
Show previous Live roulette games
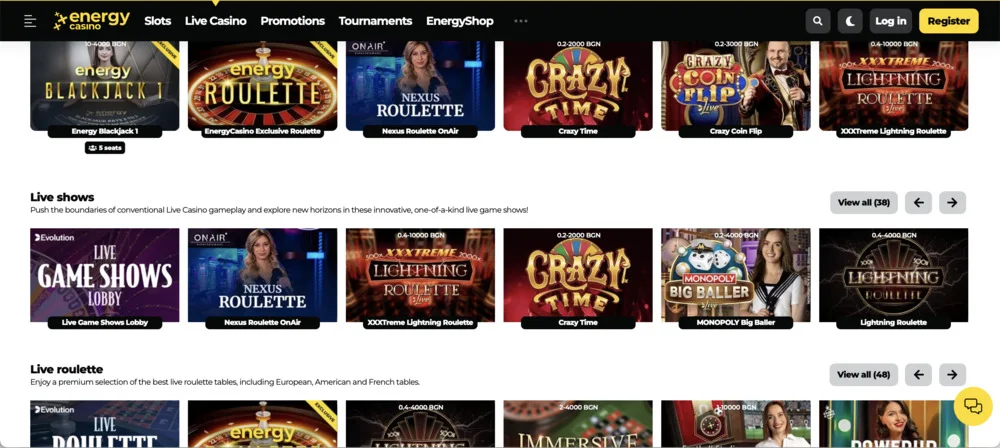coord(918,375)
